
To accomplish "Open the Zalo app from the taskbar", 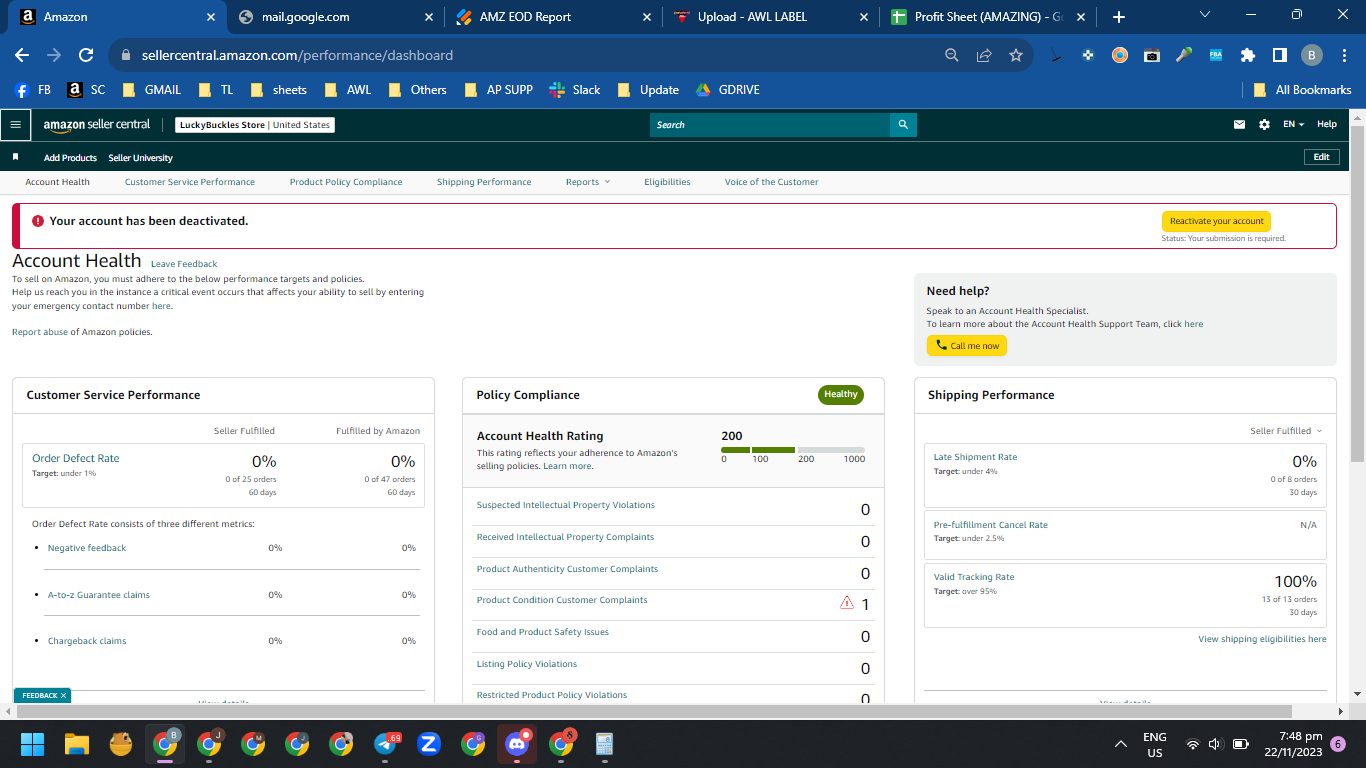I will click(429, 744).
